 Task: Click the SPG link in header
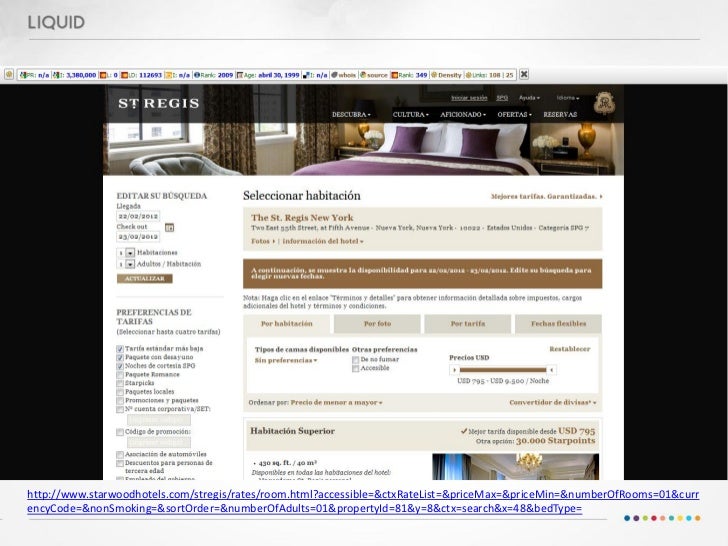point(502,98)
